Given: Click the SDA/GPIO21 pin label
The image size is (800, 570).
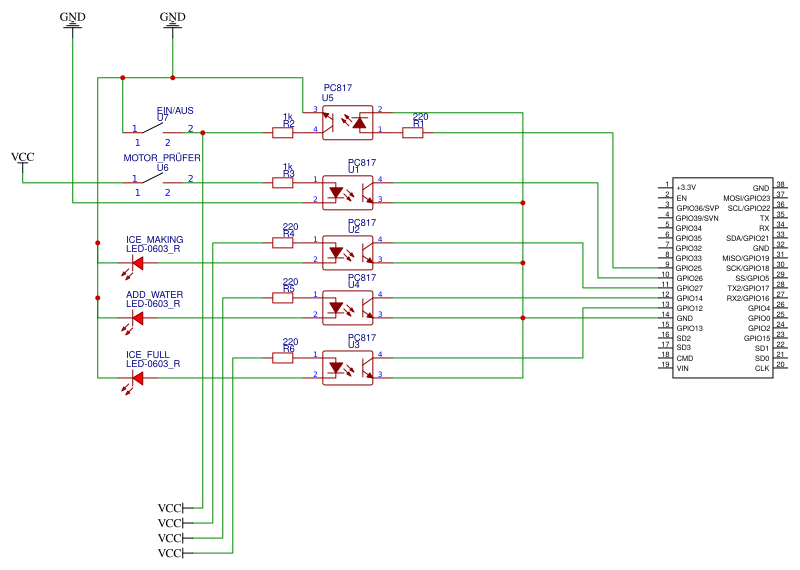Looking at the screenshot, I should 747,238.
